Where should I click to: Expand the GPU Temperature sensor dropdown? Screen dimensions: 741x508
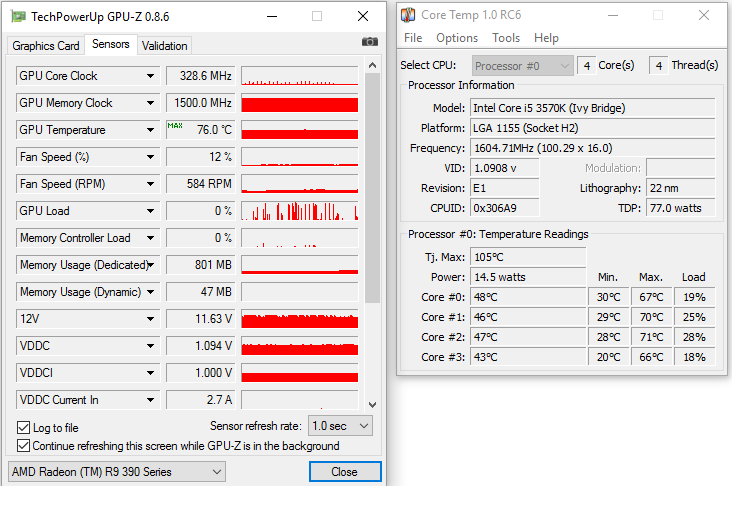click(x=150, y=130)
